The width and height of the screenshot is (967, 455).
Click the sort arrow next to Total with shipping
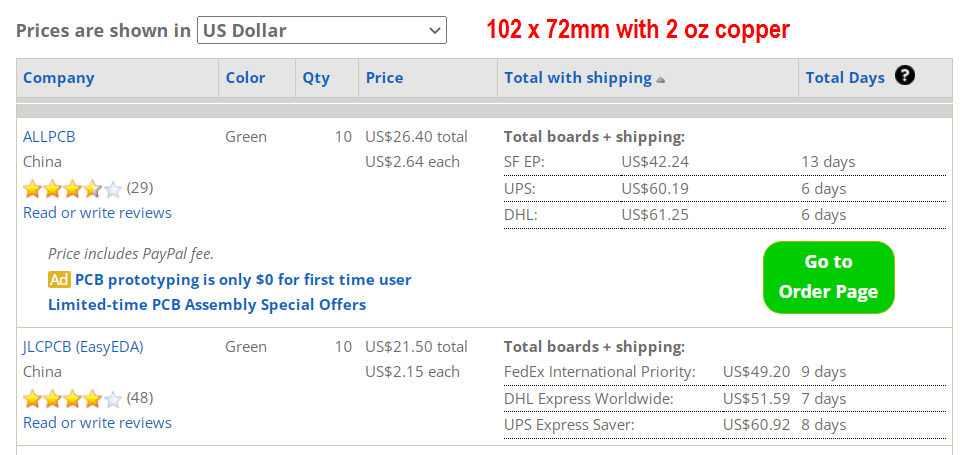coord(660,80)
